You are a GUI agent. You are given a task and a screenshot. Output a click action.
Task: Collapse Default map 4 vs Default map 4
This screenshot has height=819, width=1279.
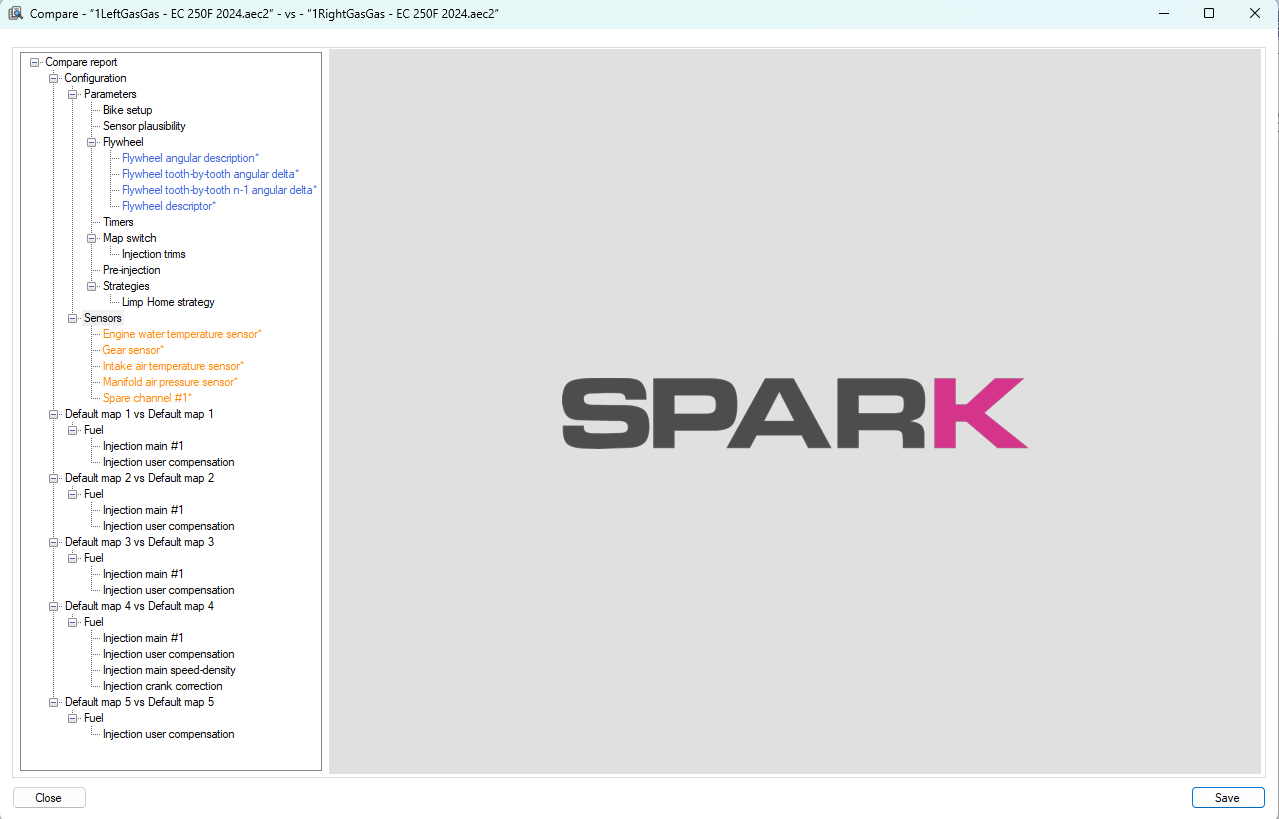tap(54, 606)
